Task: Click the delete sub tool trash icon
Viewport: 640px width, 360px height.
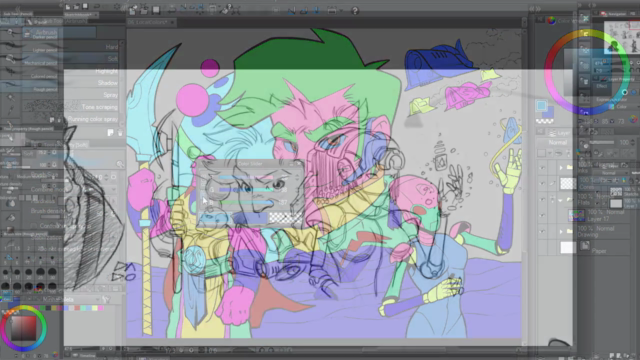Action: point(120,133)
